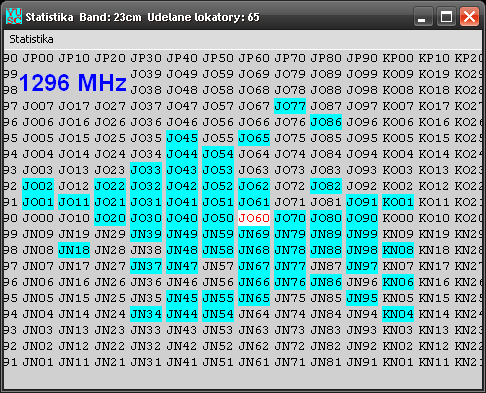Click the highlighted JN76 locator
Screen dimensions: 486x393
click(x=290, y=282)
